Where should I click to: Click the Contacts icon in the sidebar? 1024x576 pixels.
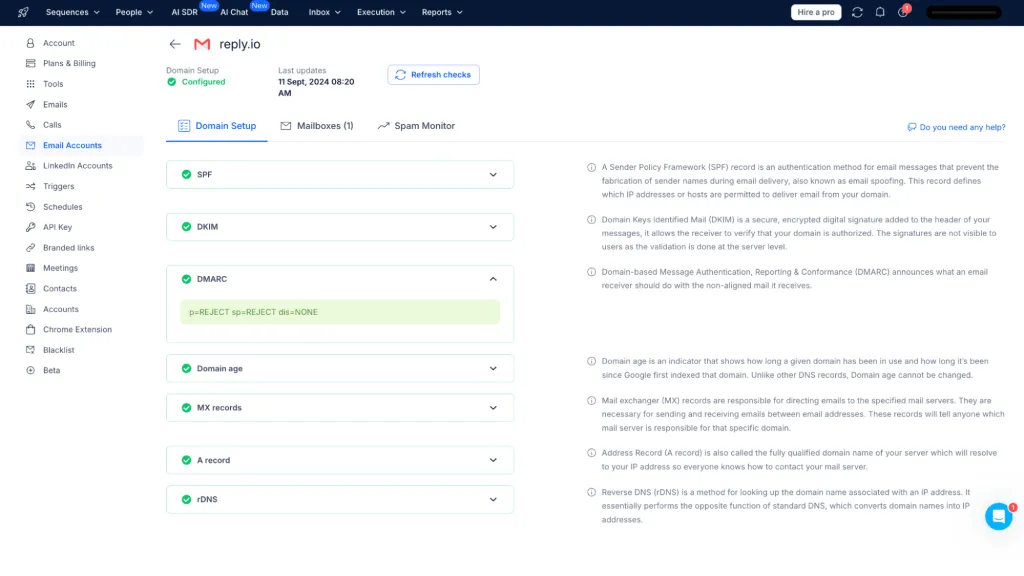pyautogui.click(x=30, y=289)
